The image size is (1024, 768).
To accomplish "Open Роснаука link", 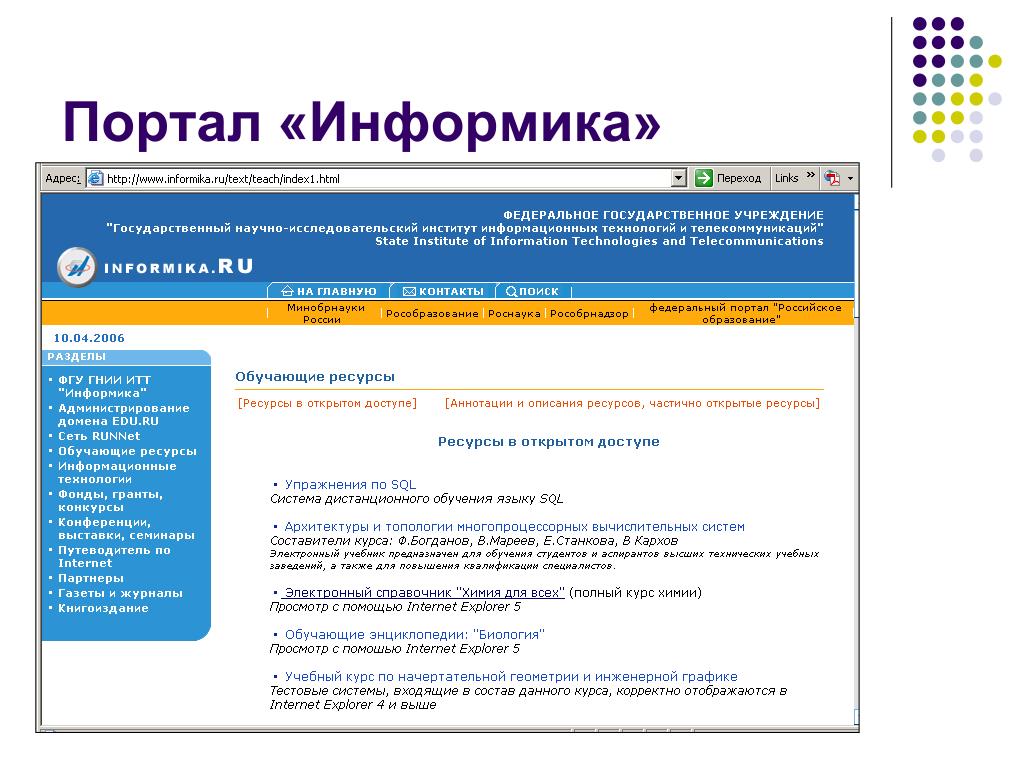I will 514,313.
